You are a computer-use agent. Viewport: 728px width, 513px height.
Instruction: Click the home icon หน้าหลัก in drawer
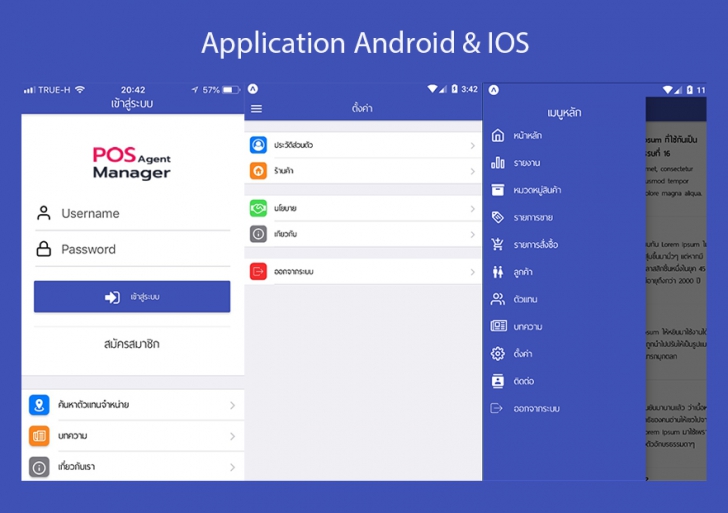(498, 136)
